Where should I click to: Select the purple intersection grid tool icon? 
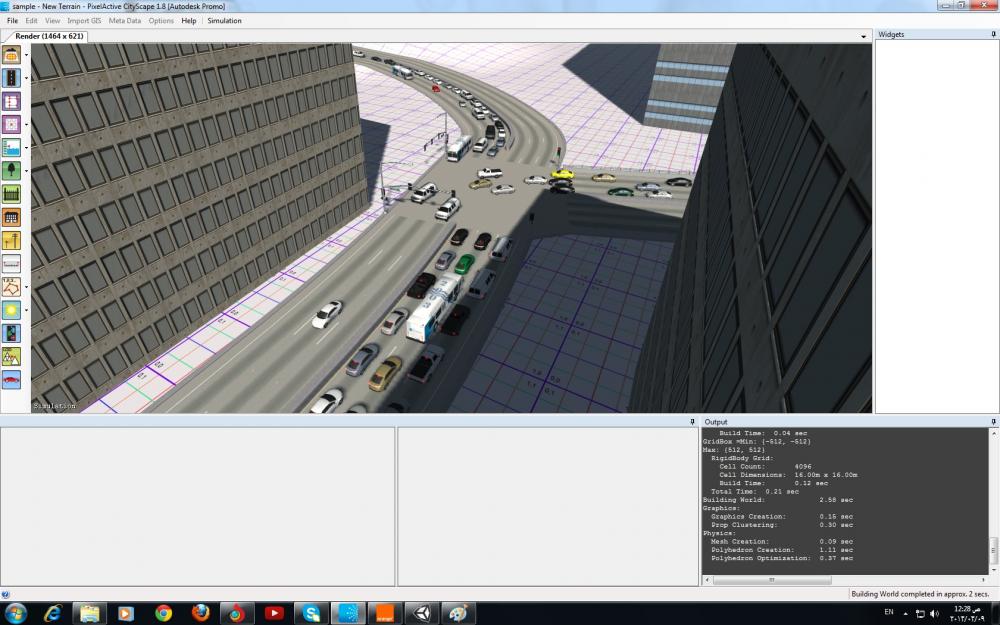coord(11,101)
